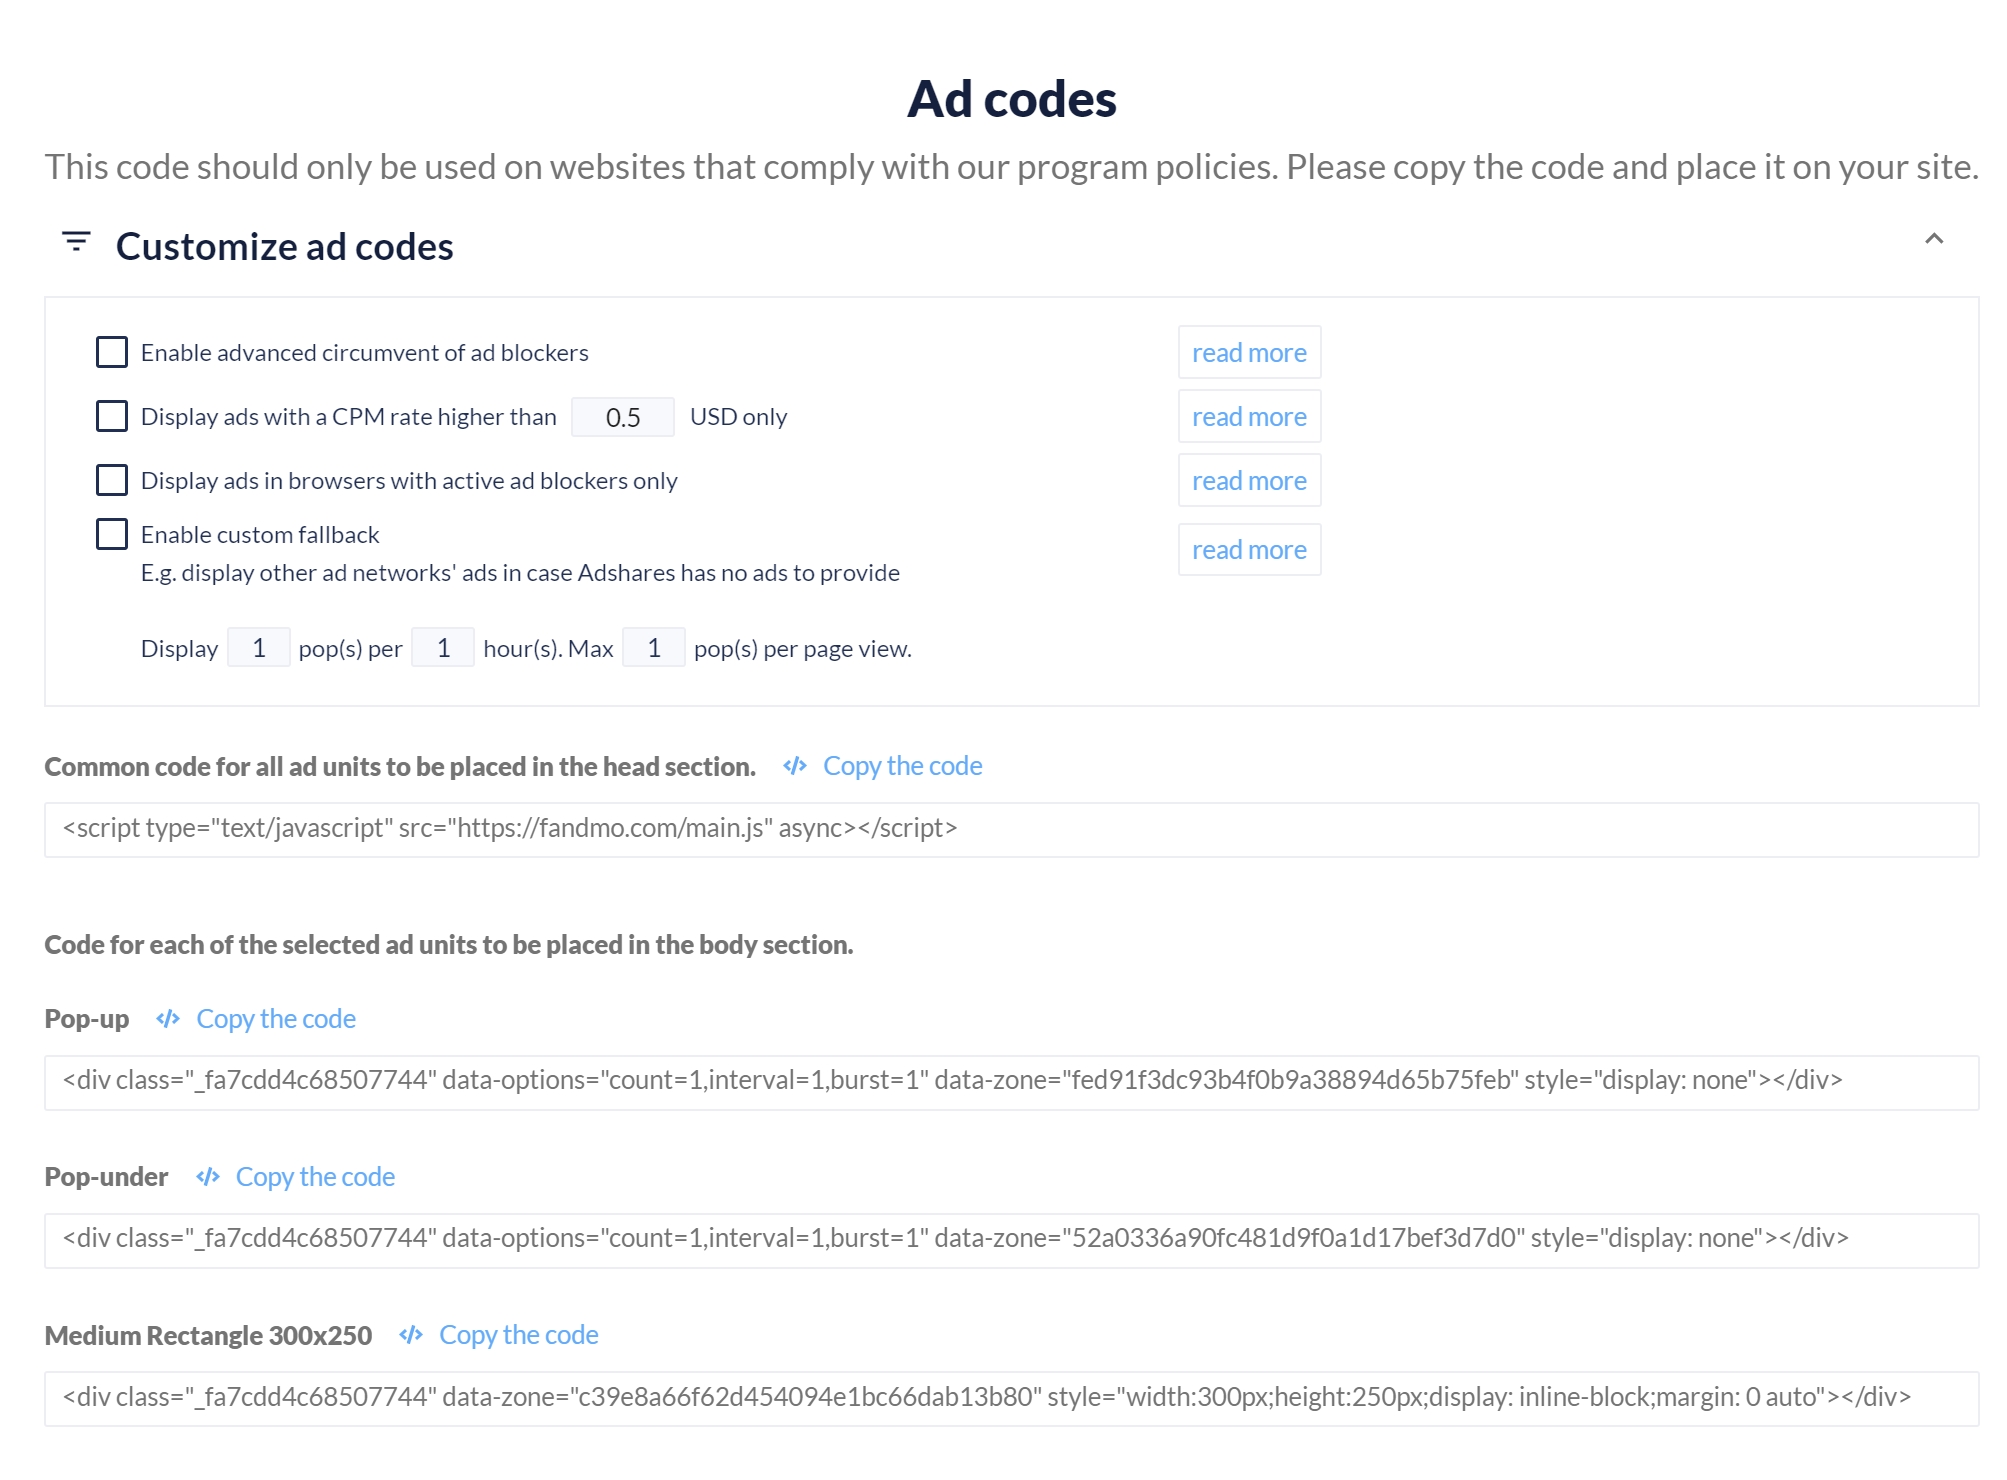Collapse the Customize ad codes section chevron
2007x1480 pixels.
click(x=1934, y=239)
